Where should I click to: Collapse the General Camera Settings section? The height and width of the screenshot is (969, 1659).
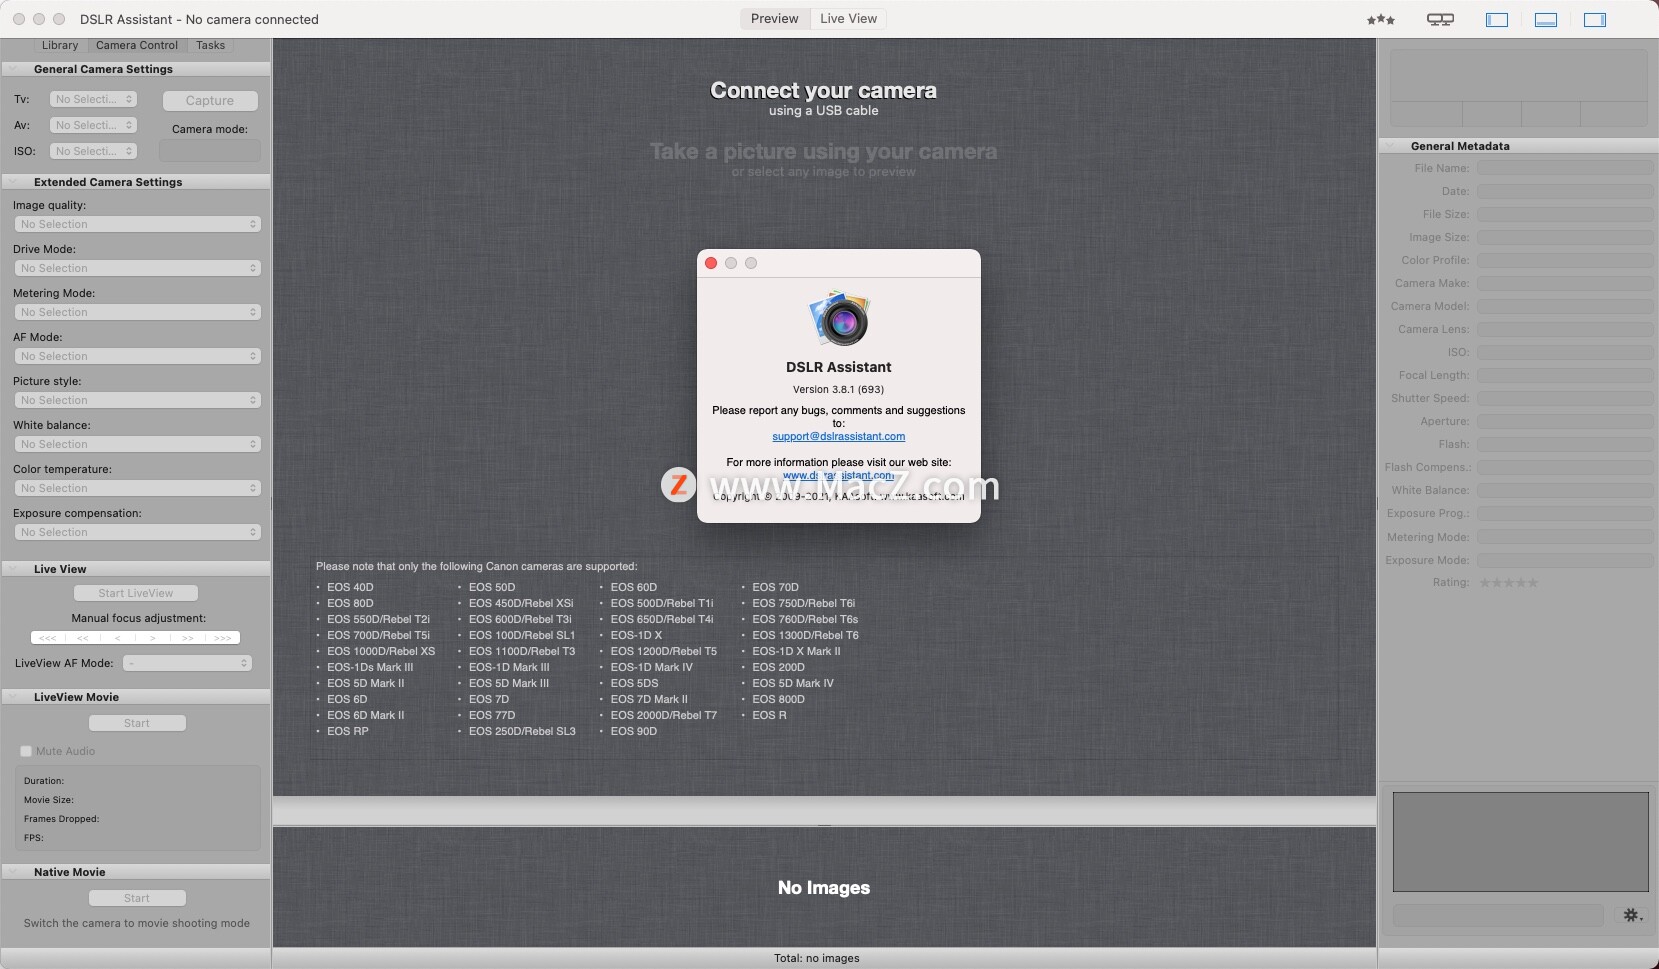14,69
